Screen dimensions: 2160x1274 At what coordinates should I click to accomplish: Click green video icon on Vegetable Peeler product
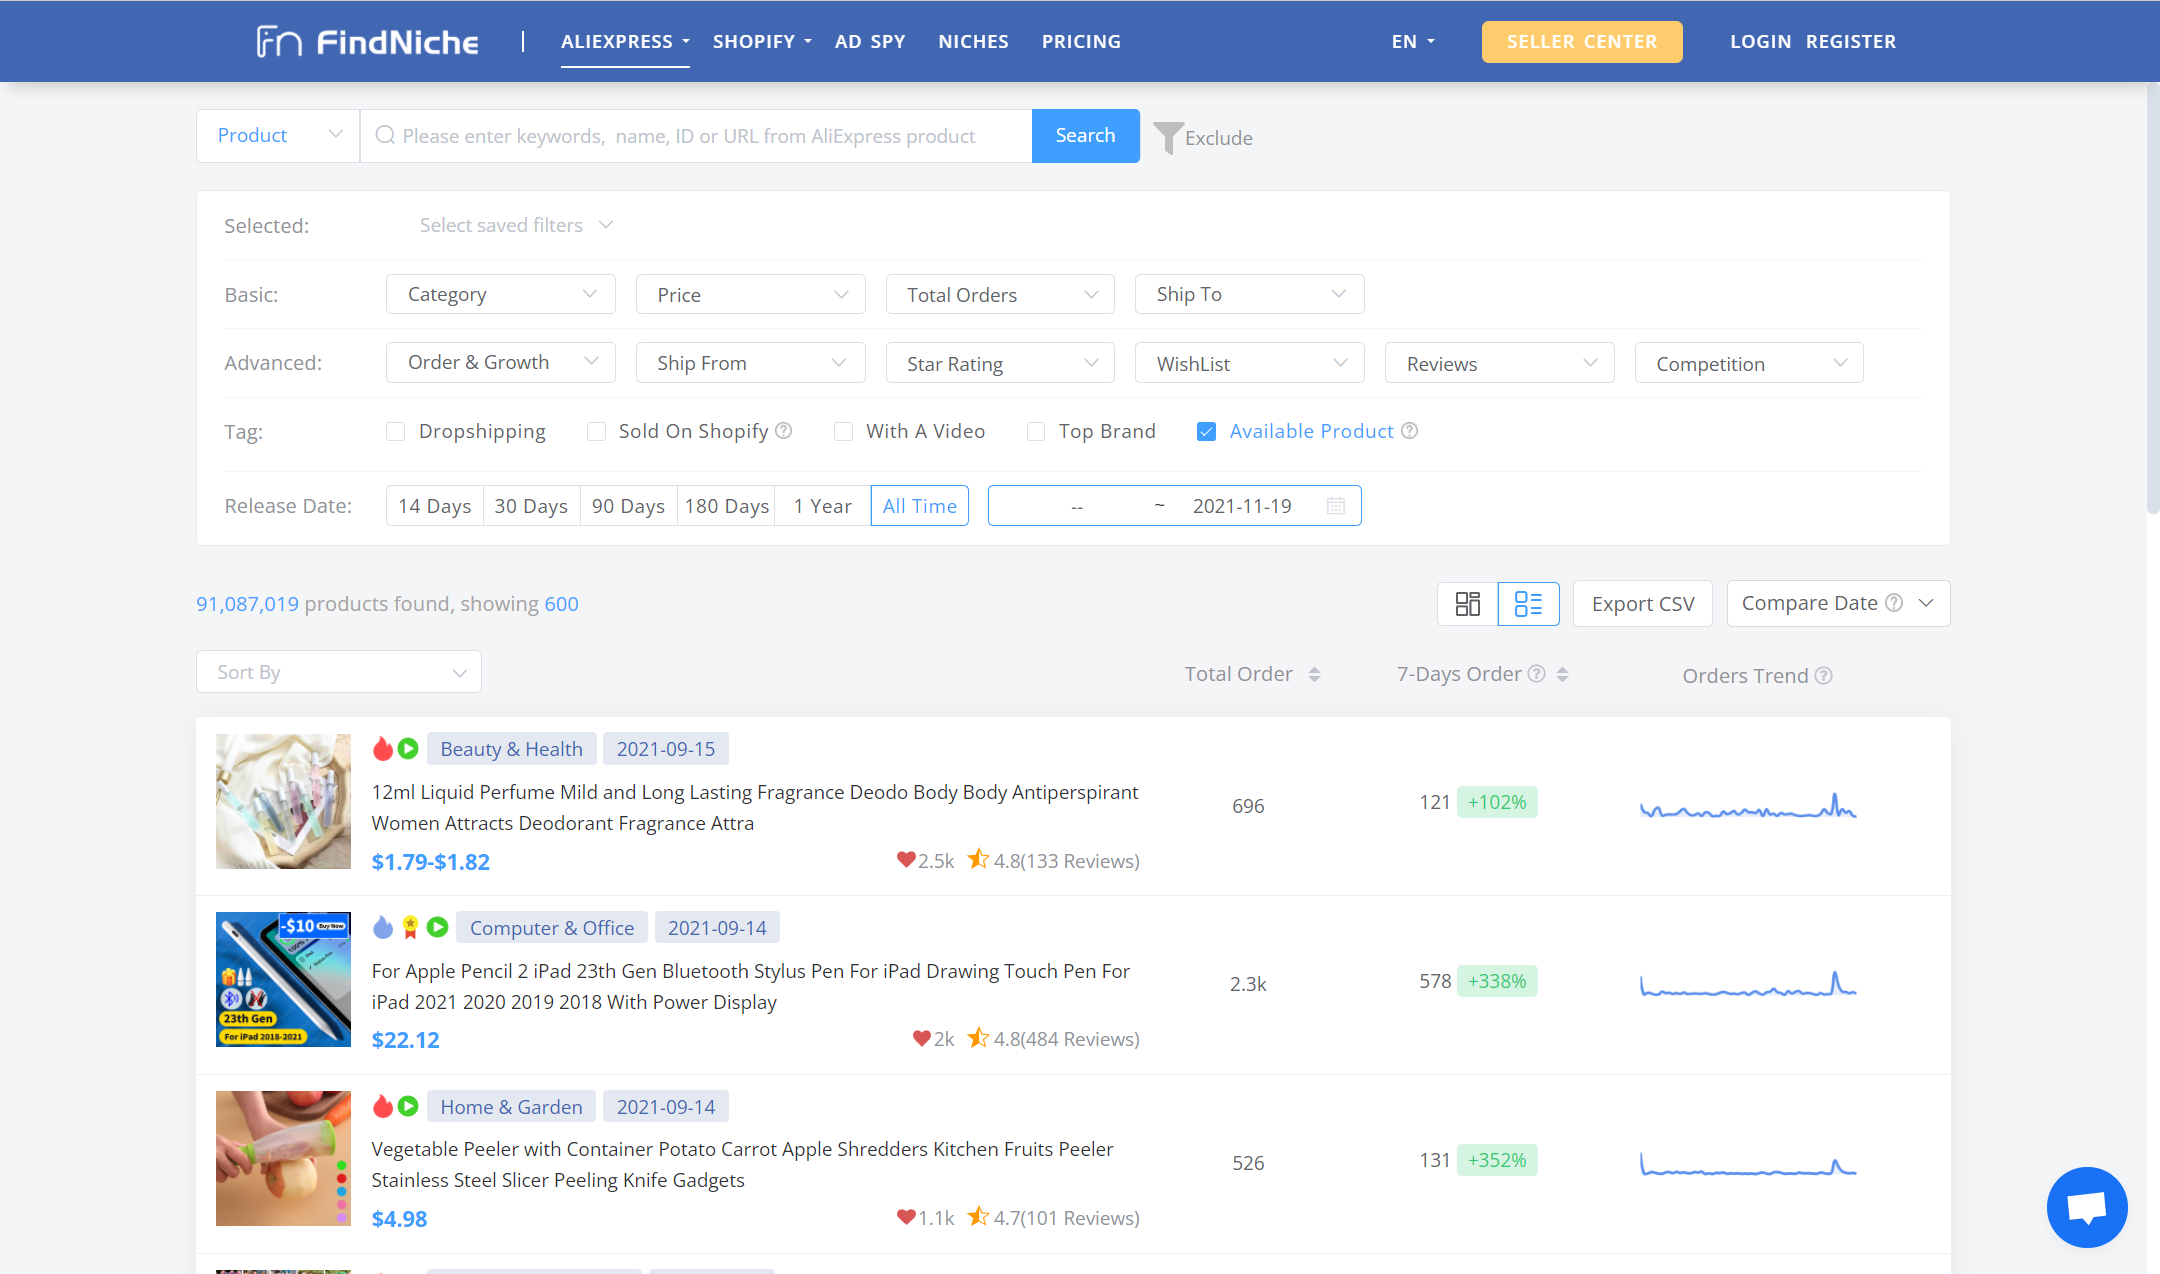(x=408, y=1107)
